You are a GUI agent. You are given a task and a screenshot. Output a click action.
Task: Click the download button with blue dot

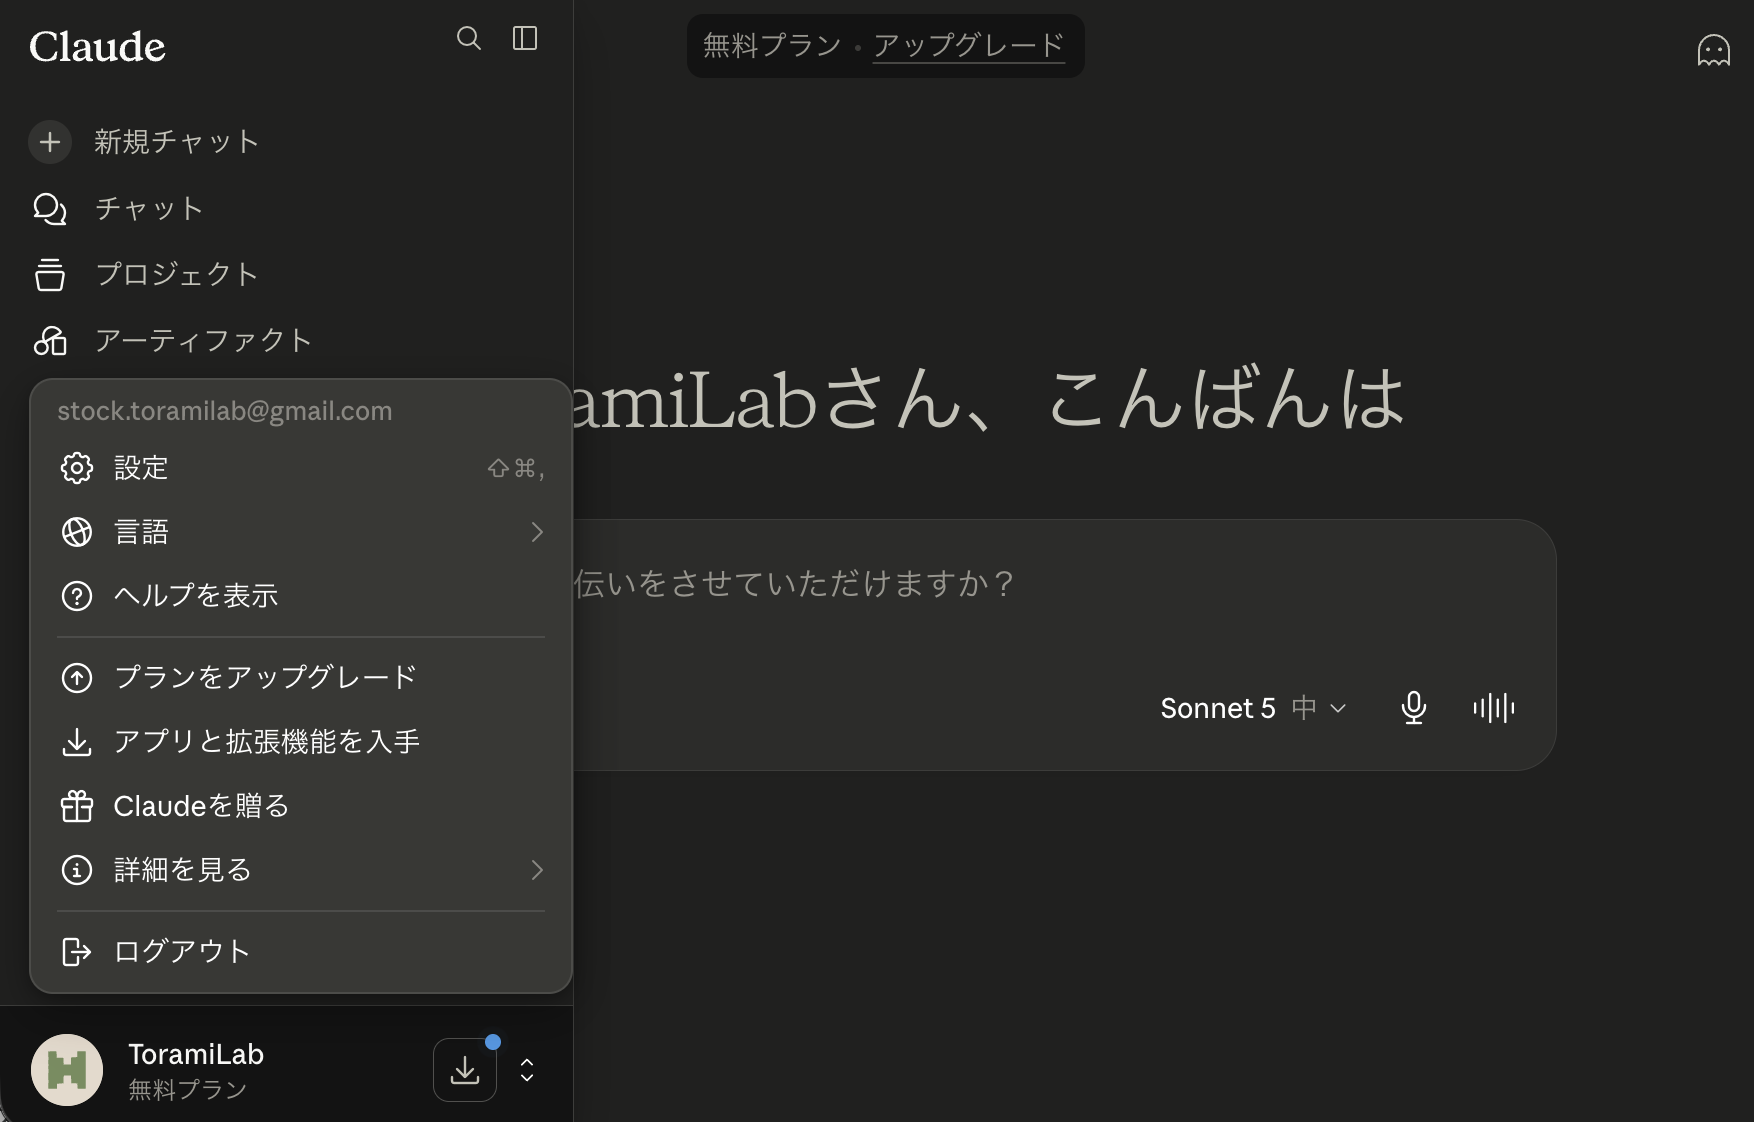pyautogui.click(x=465, y=1070)
